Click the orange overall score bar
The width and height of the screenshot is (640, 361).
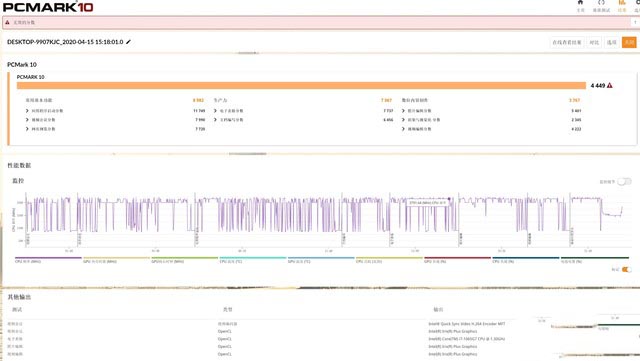pyautogui.click(x=301, y=85)
